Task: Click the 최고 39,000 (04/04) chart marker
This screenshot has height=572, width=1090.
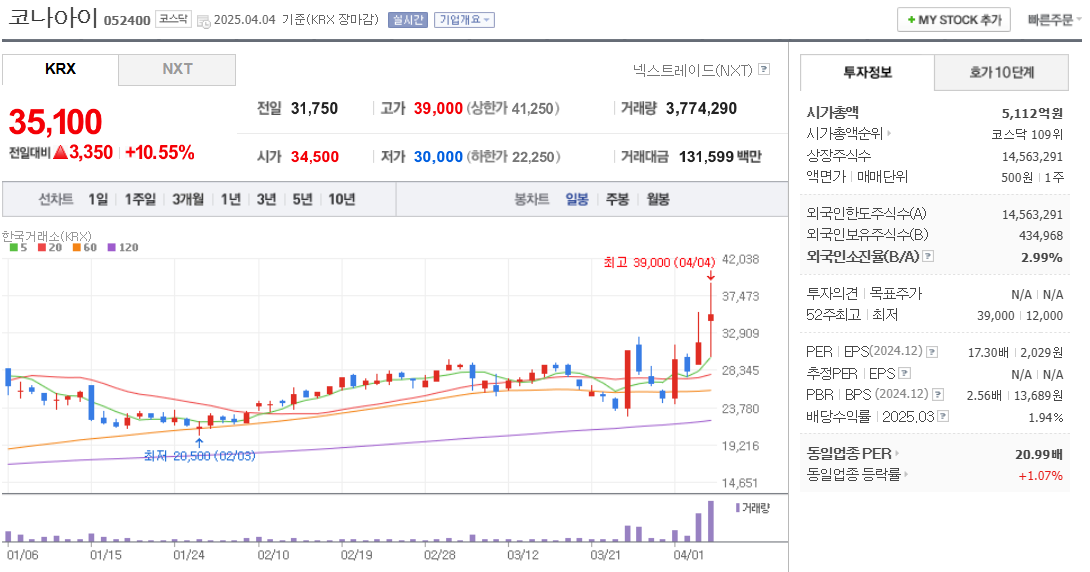Action: click(x=659, y=262)
